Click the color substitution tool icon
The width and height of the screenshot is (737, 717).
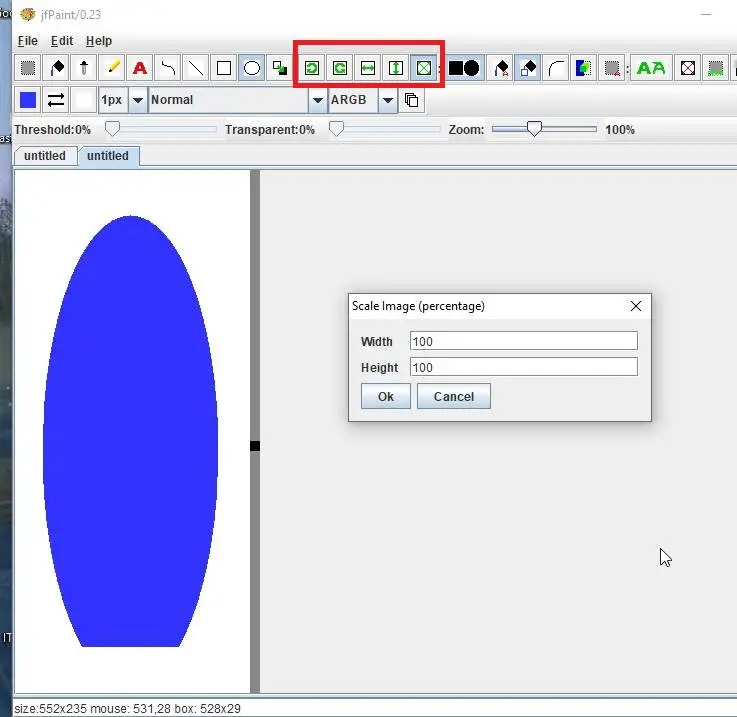coord(280,68)
